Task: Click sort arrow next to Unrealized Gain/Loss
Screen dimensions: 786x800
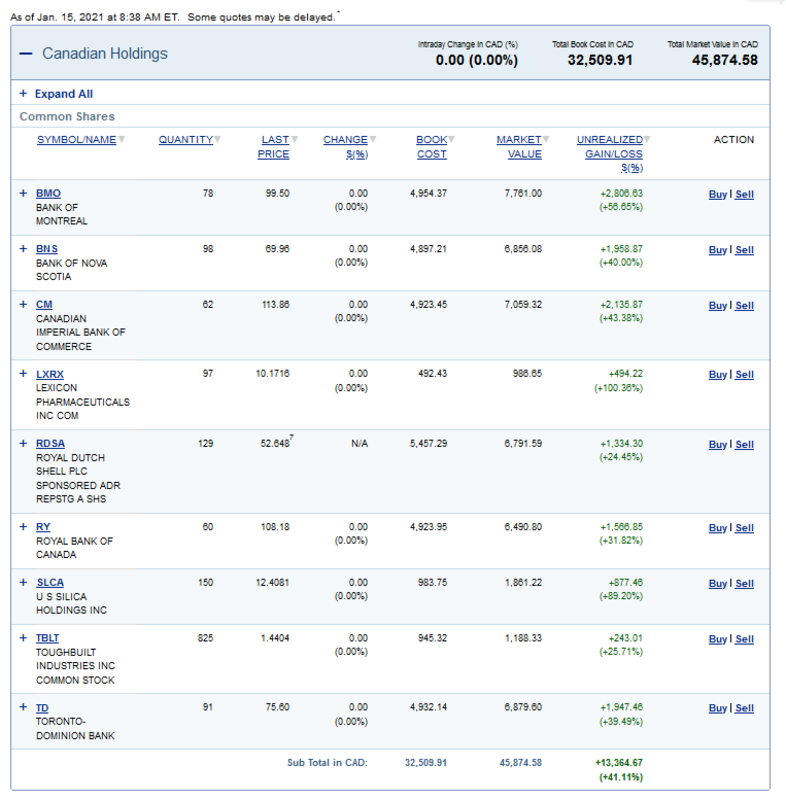Action: [x=647, y=139]
